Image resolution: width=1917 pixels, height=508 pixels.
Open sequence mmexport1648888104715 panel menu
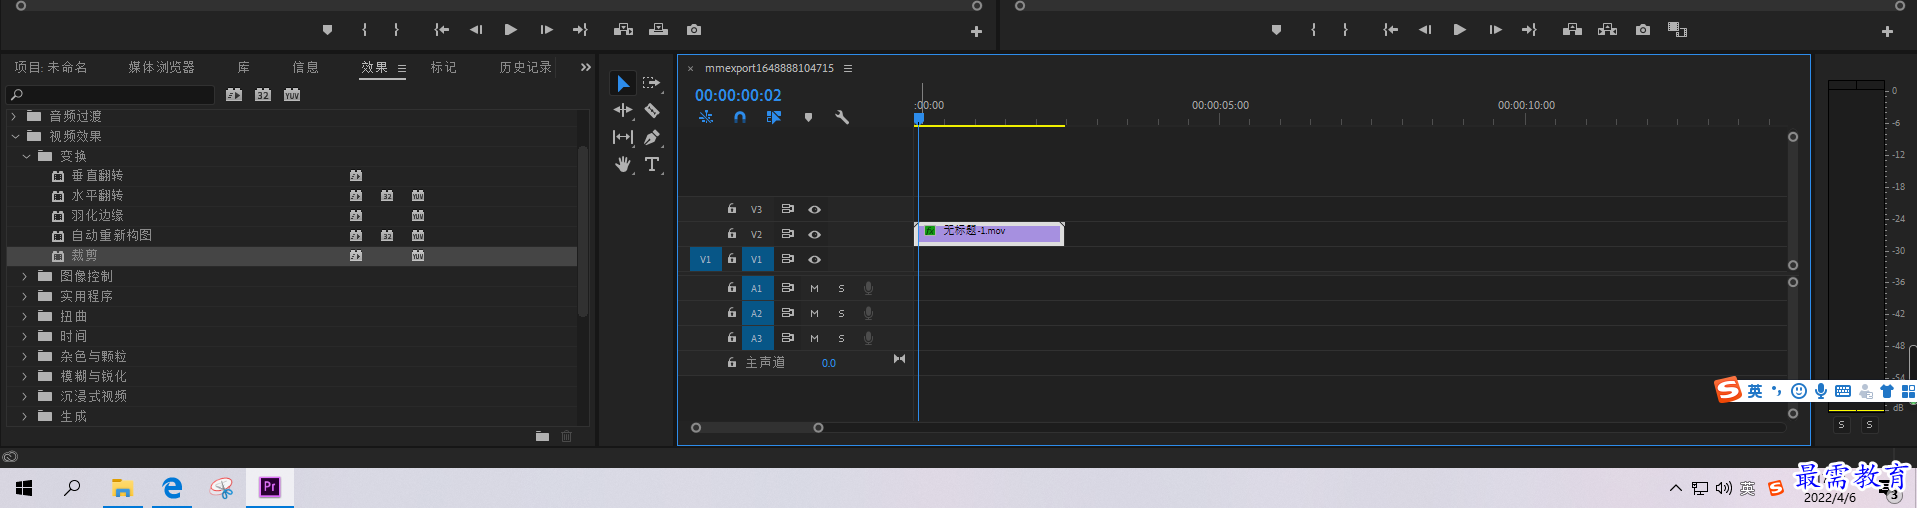tap(848, 68)
